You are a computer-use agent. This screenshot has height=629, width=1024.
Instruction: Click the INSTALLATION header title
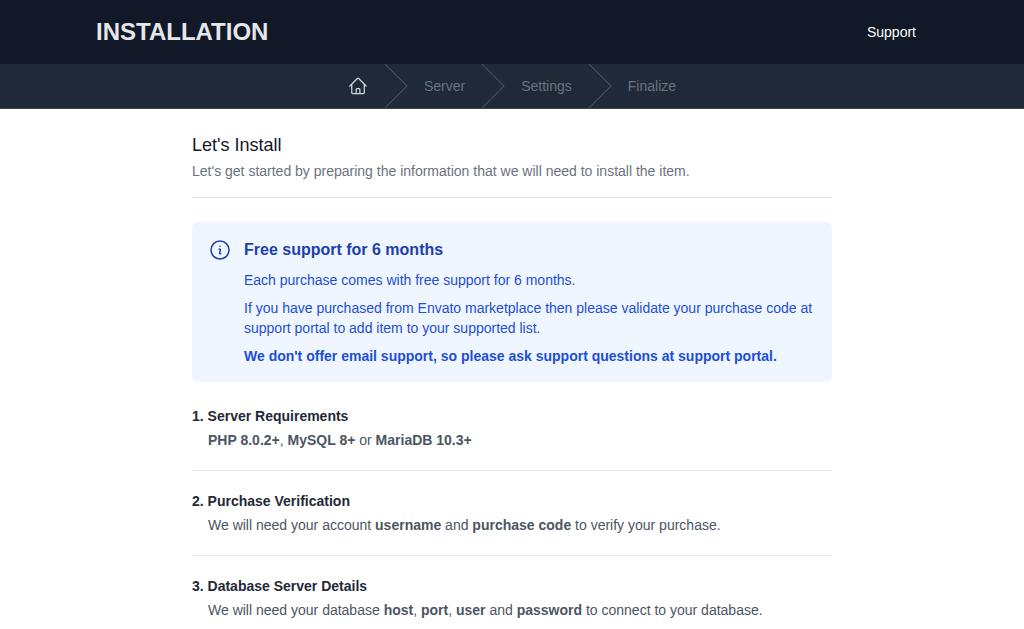(182, 32)
